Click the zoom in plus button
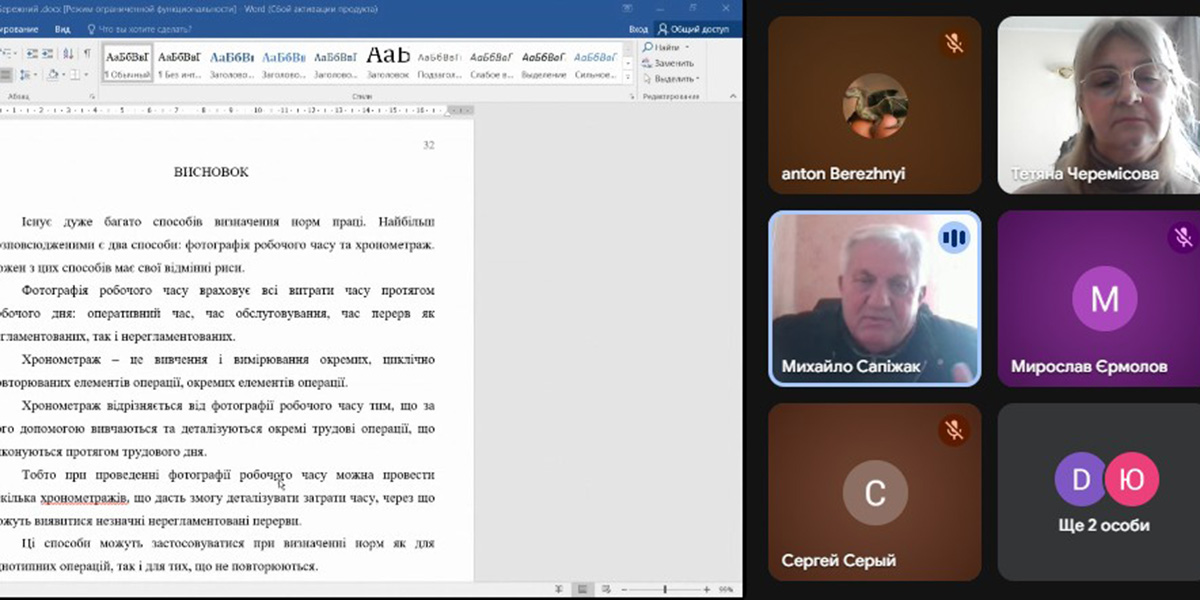The image size is (1200, 600). coord(707,589)
